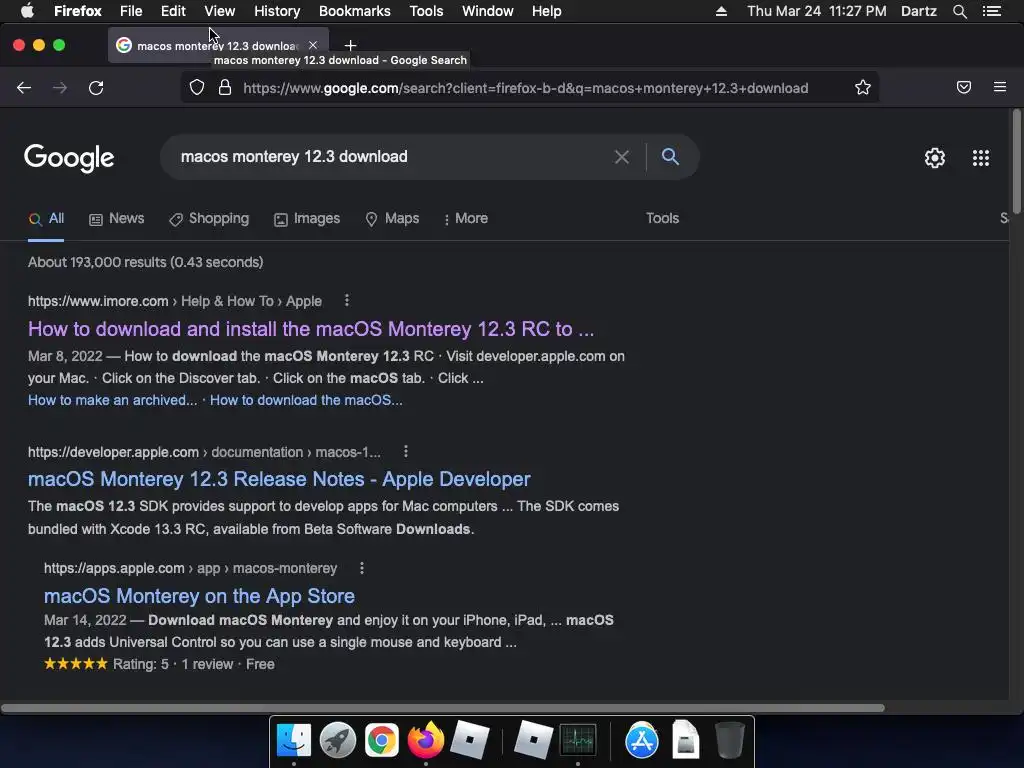Image resolution: width=1024 pixels, height=768 pixels.
Task: Show site security padlock info
Action: click(x=225, y=88)
